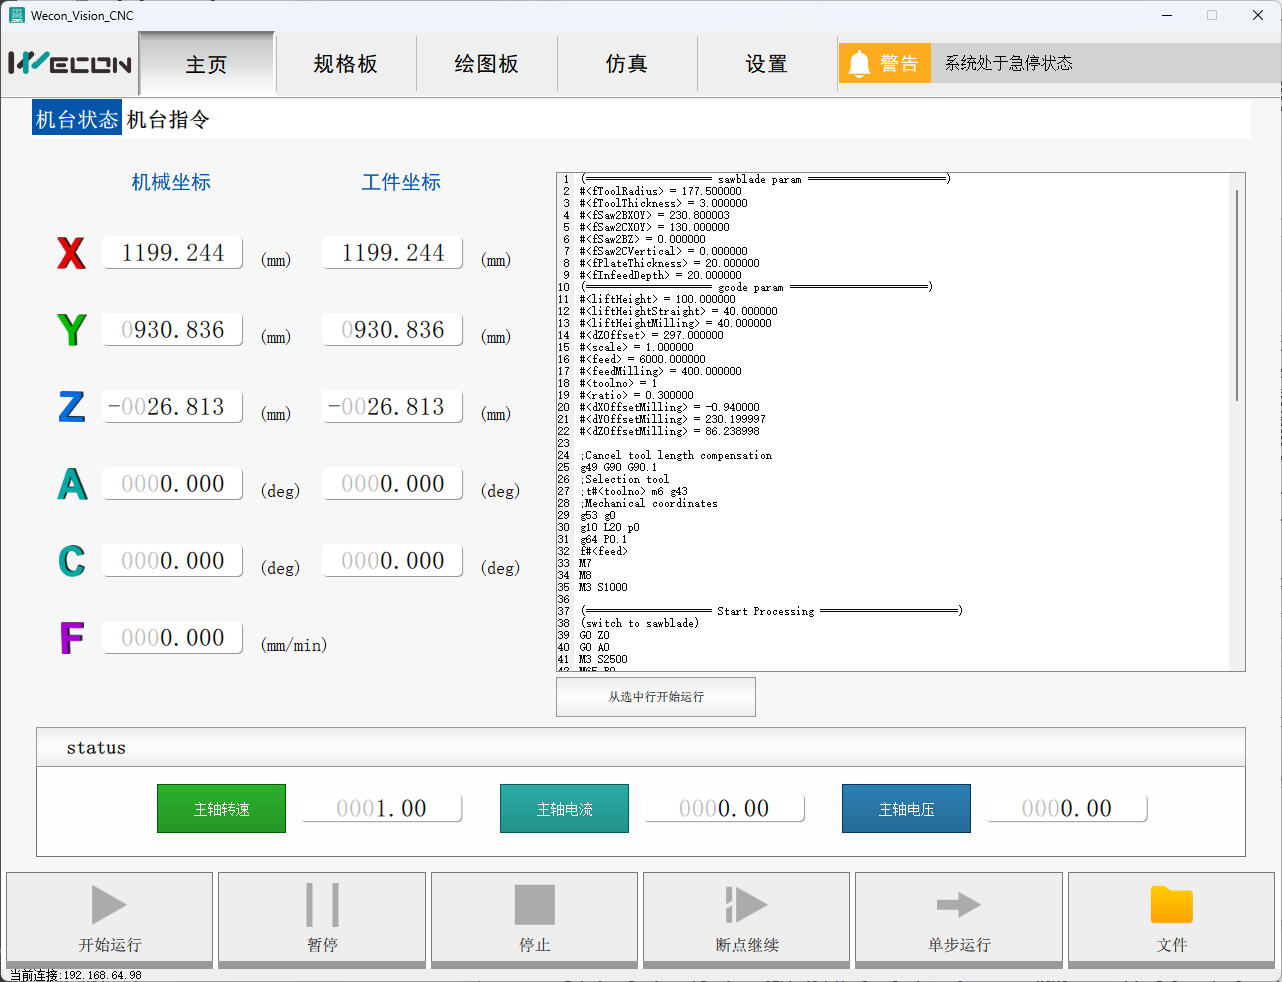Open the 绘图板 tab
1282x982 pixels.
pos(487,64)
